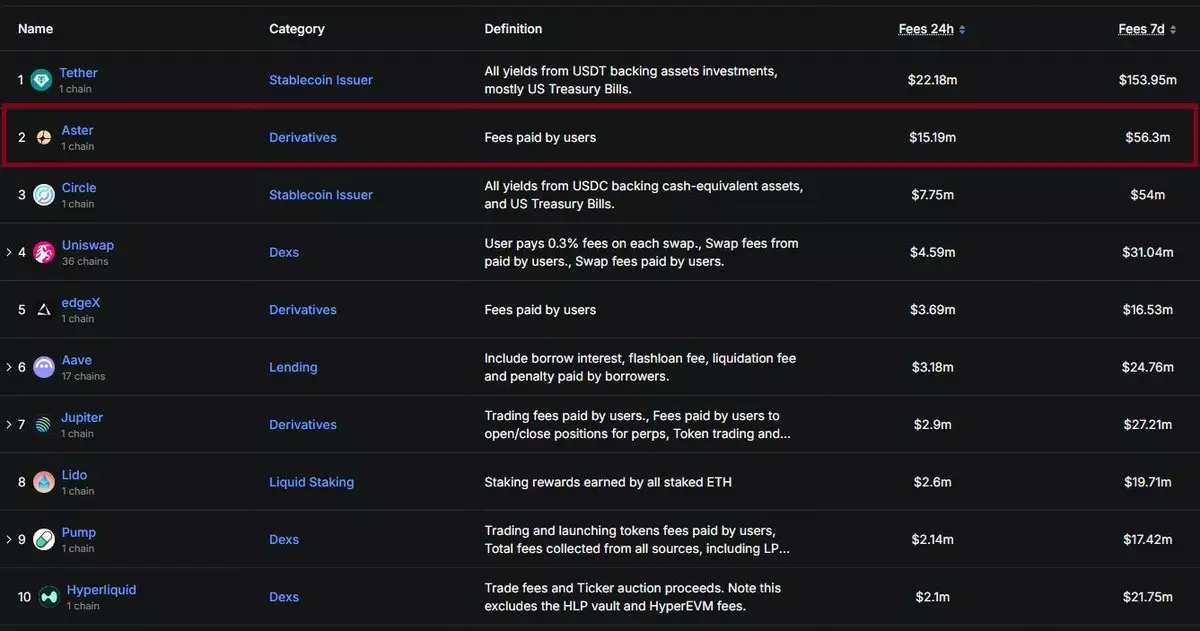Expand the Uniswap chains row
Screen dimensions: 1200x631
[9, 252]
